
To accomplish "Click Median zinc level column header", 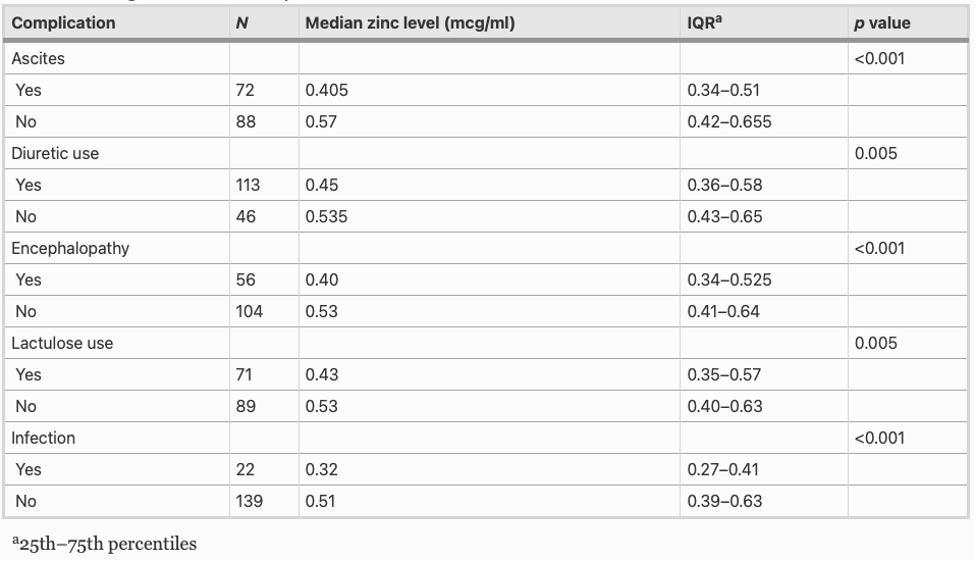I will [410, 23].
